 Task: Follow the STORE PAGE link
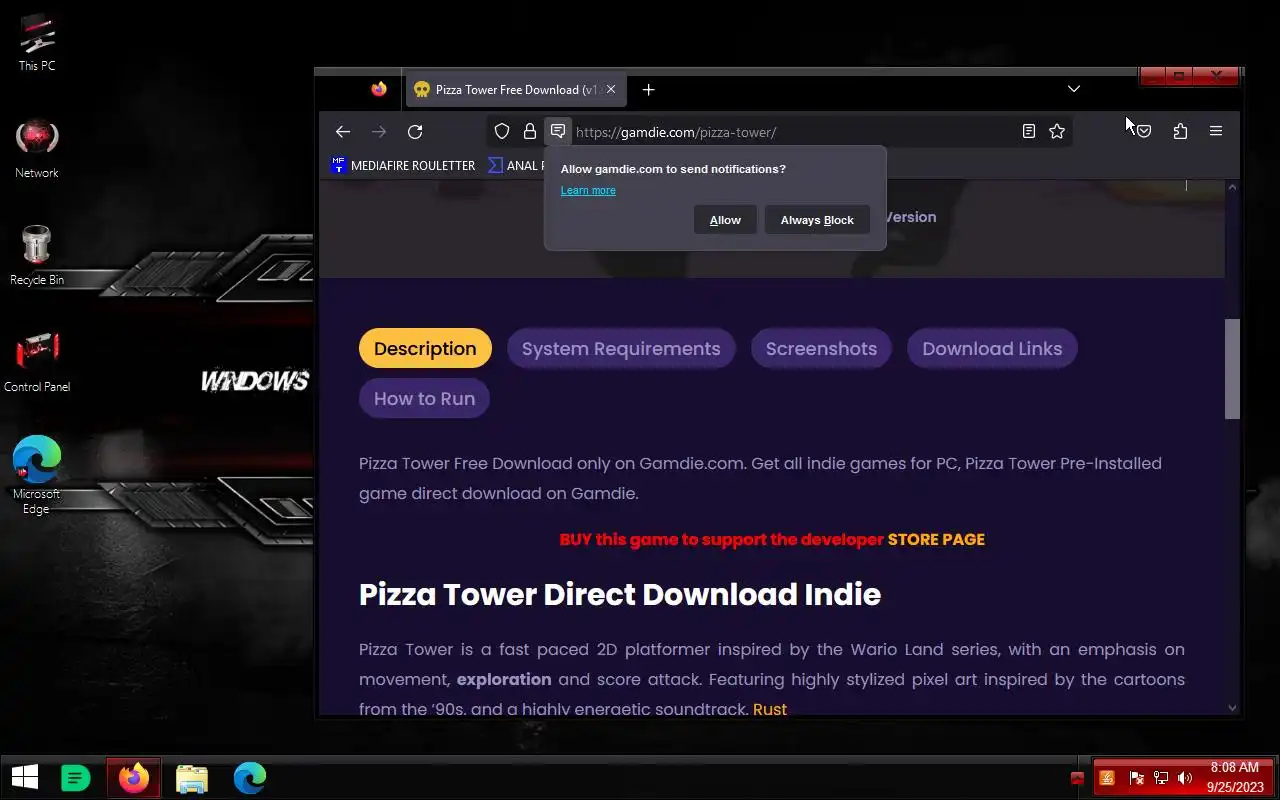[936, 539]
